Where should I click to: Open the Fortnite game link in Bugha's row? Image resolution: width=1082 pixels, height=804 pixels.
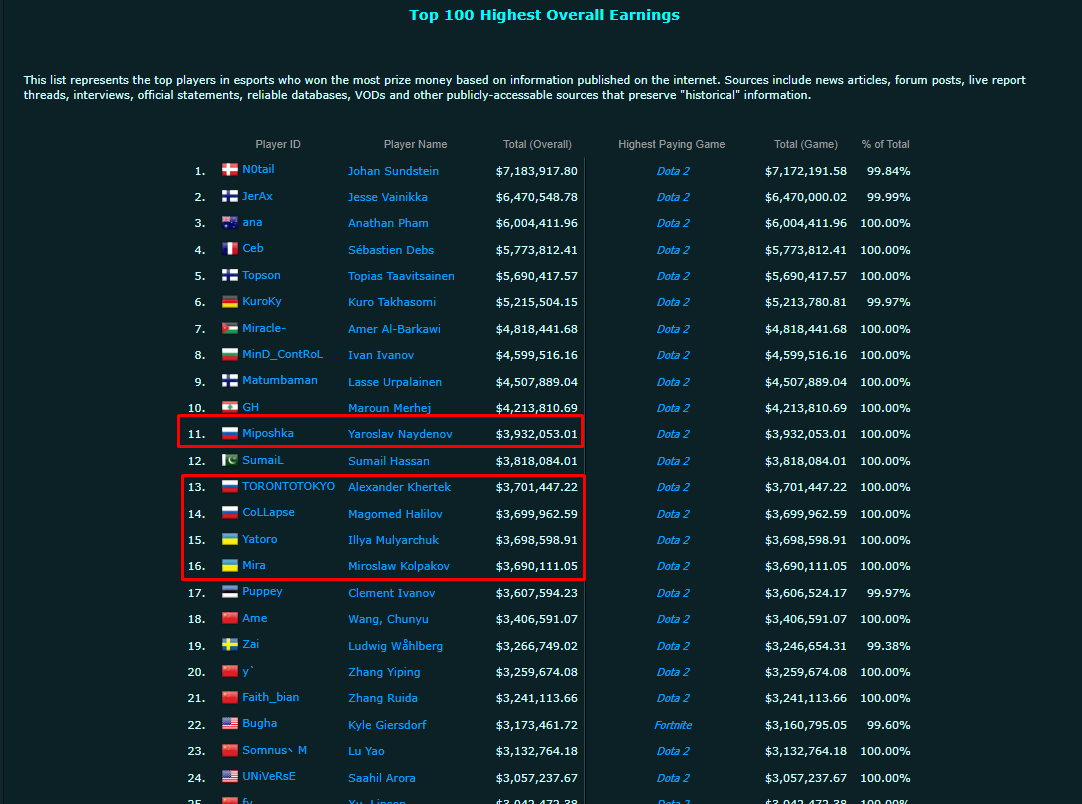click(x=673, y=725)
